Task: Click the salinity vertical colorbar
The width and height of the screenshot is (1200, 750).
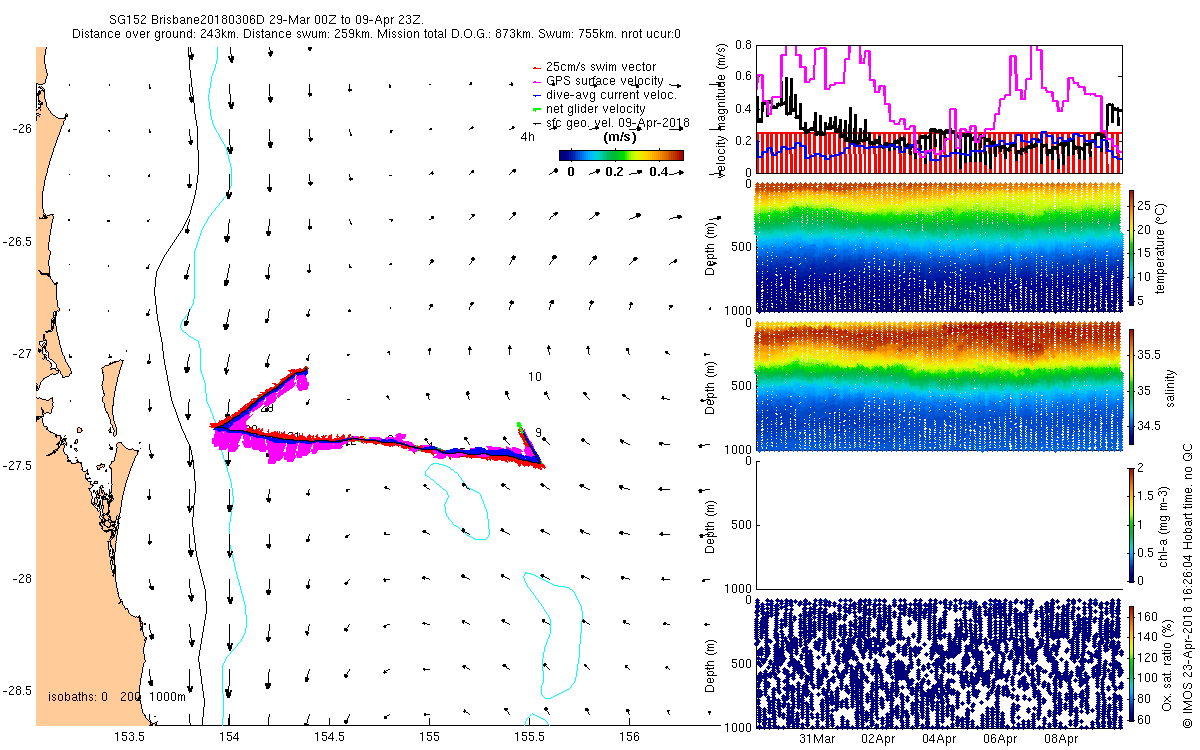Action: click(x=1132, y=385)
